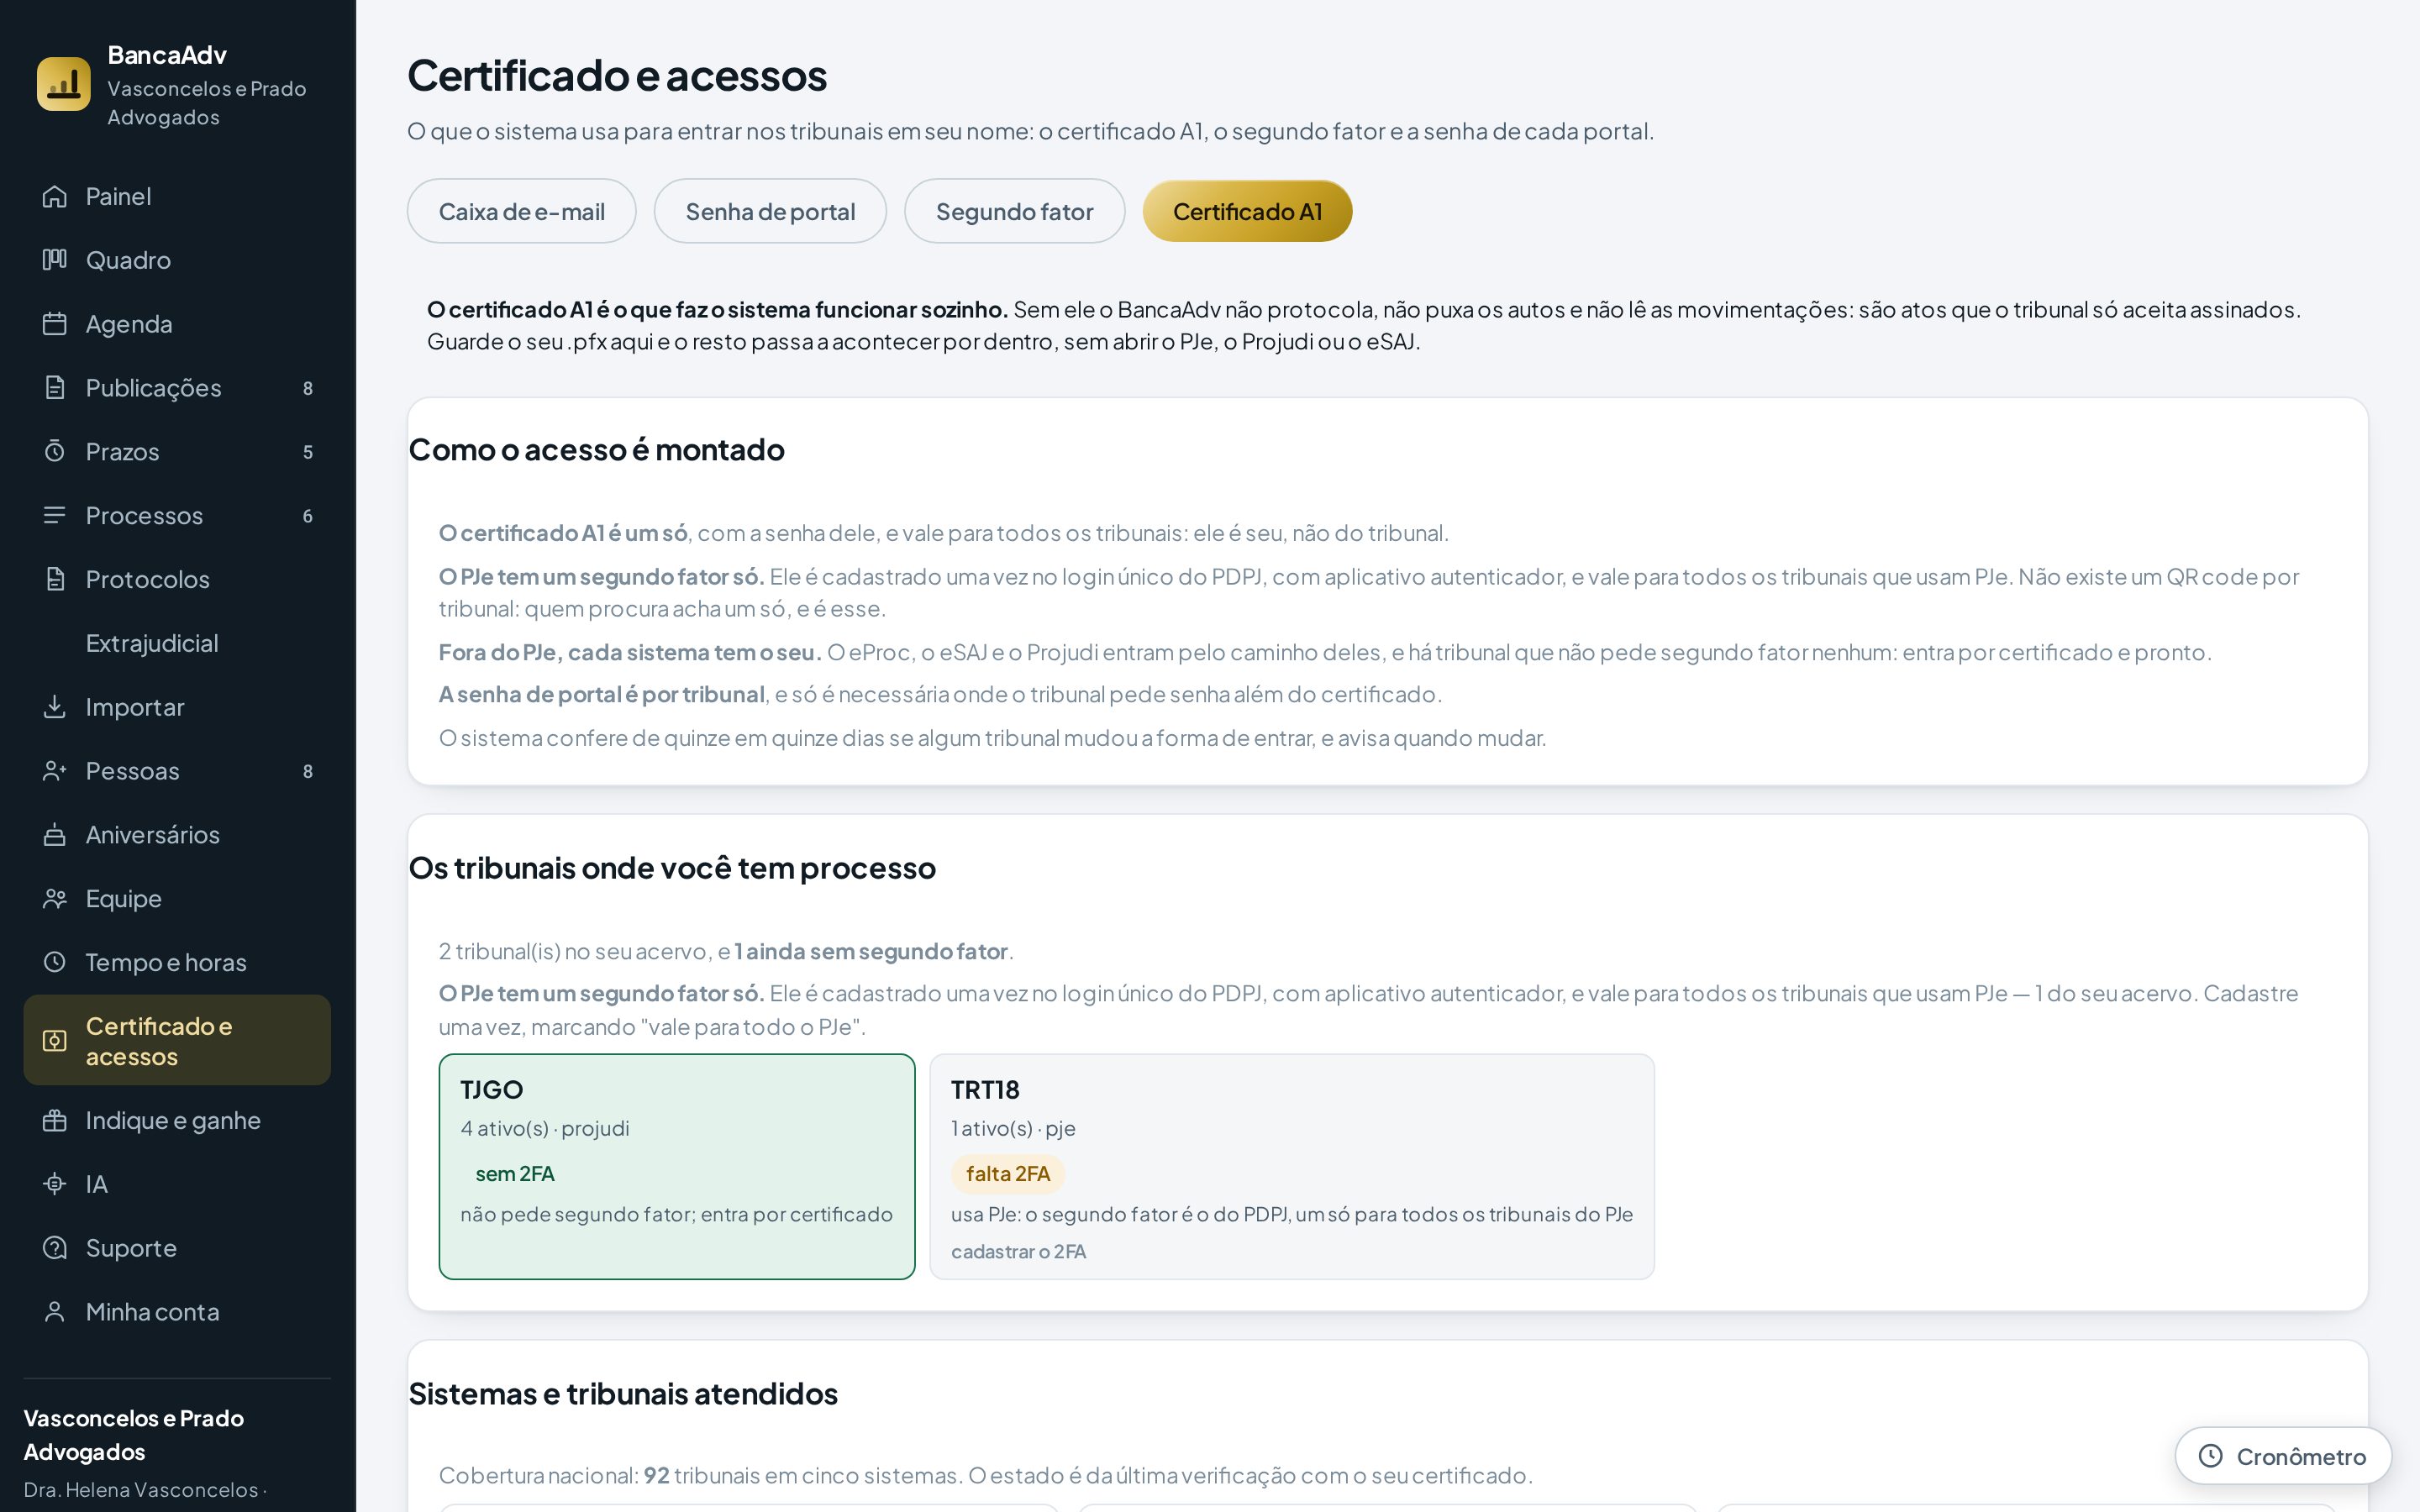Click the Agenda calendar icon
Screen dimensions: 2420x1512
[55, 324]
